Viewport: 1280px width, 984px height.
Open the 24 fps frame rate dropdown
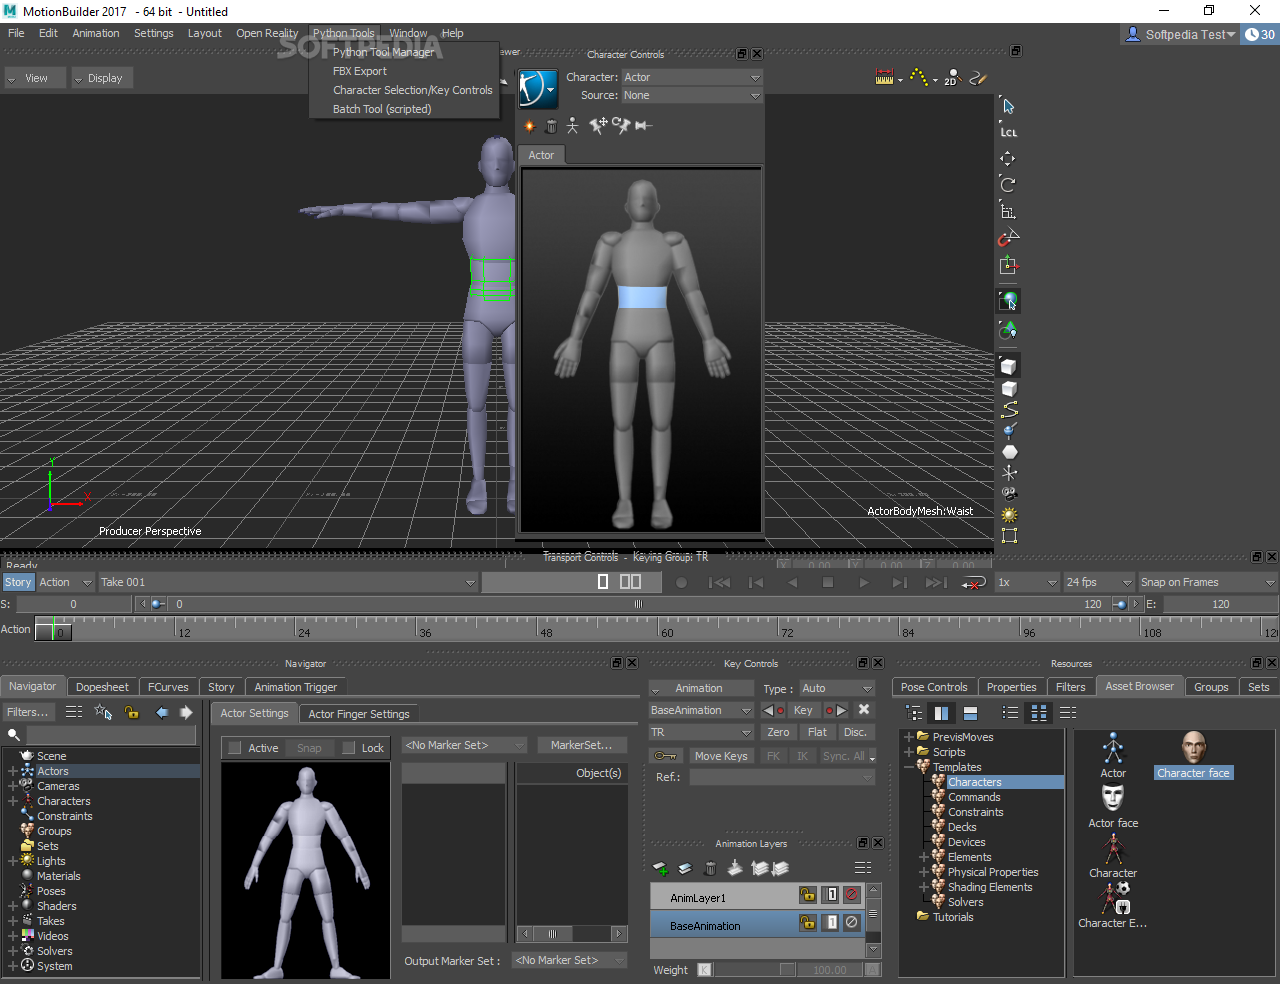pos(1099,582)
